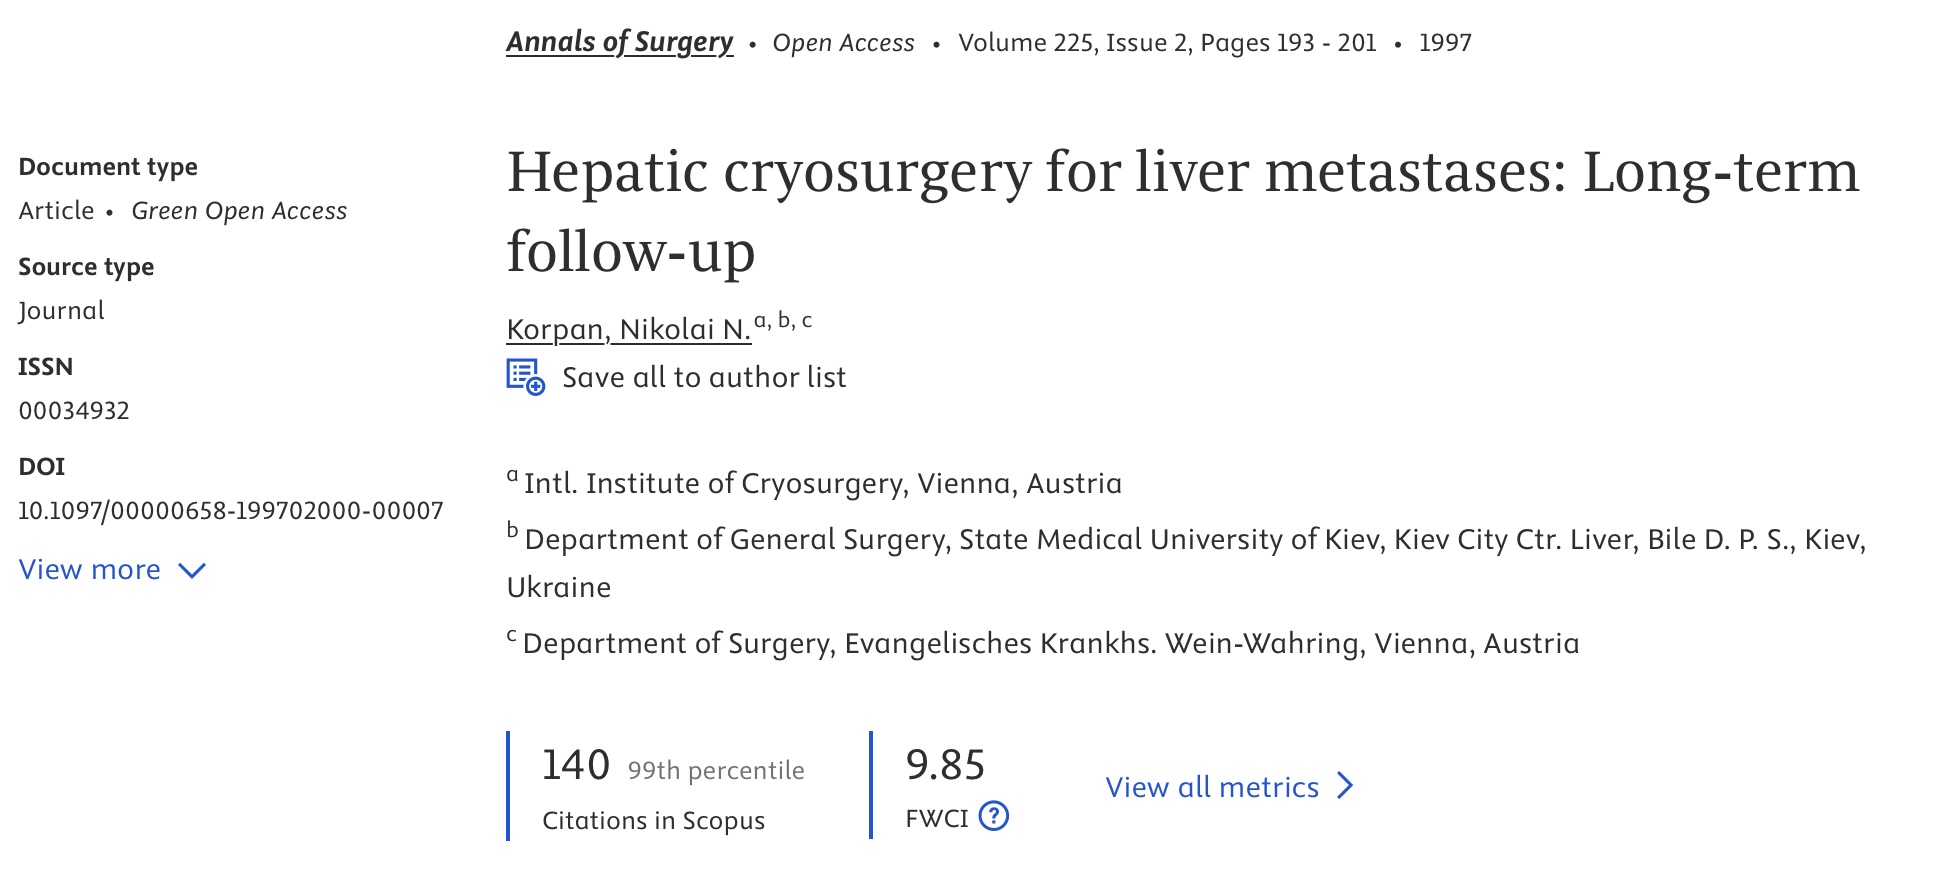Screen dimensions: 1950x892
Task: Click the Save to author list icon
Action: [525, 377]
